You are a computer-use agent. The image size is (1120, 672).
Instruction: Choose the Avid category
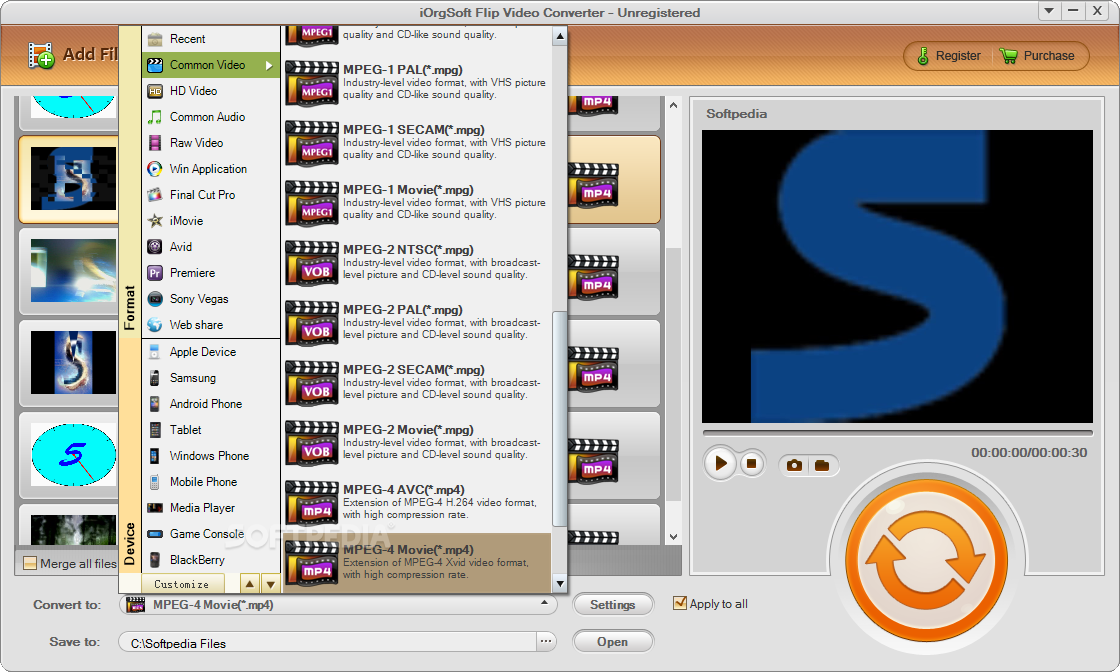(x=211, y=247)
